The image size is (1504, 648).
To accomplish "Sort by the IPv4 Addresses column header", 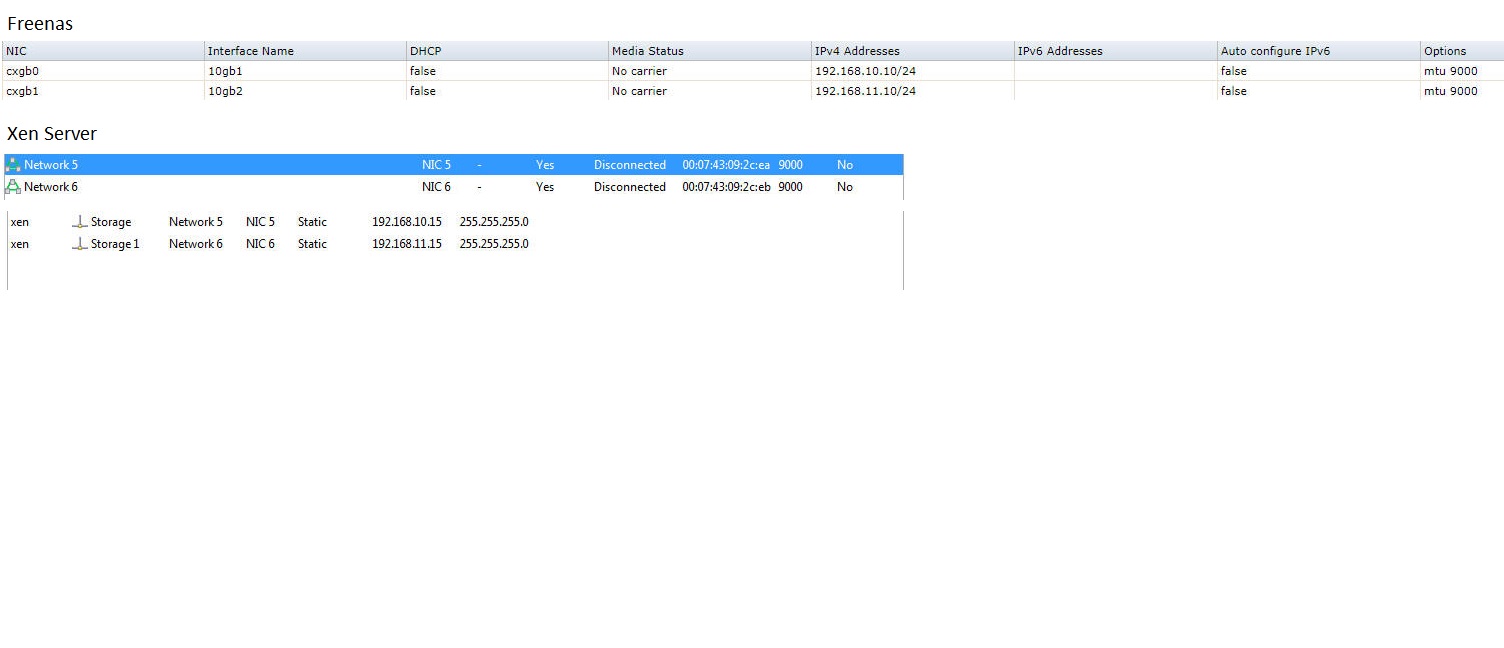I will click(x=913, y=51).
